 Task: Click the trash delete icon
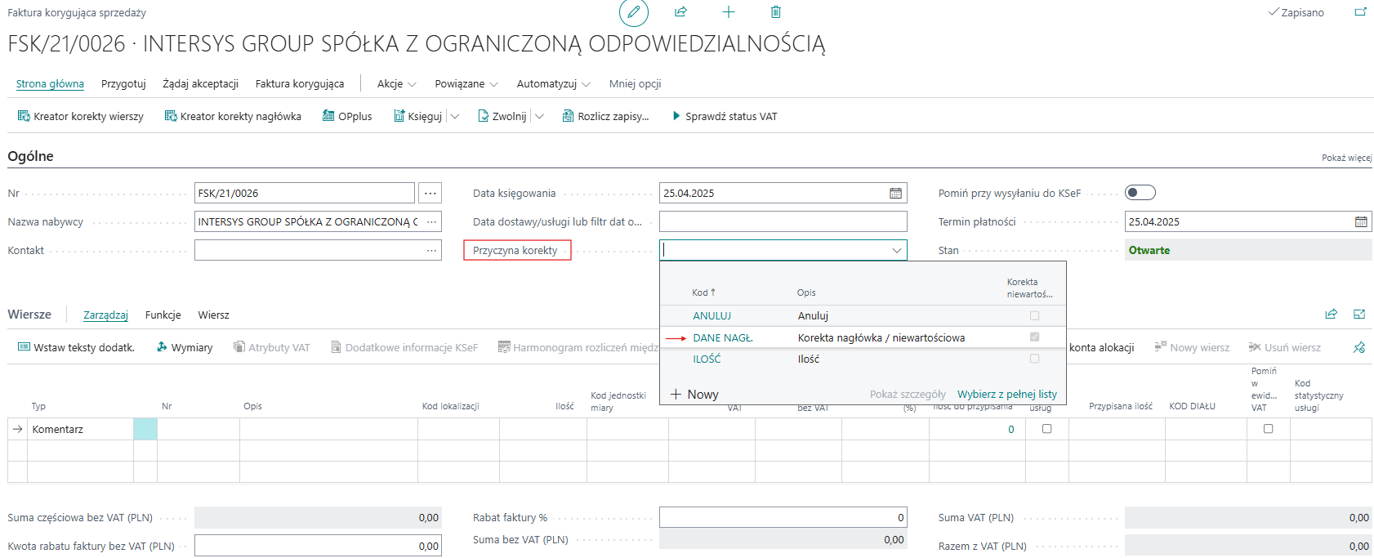point(776,13)
